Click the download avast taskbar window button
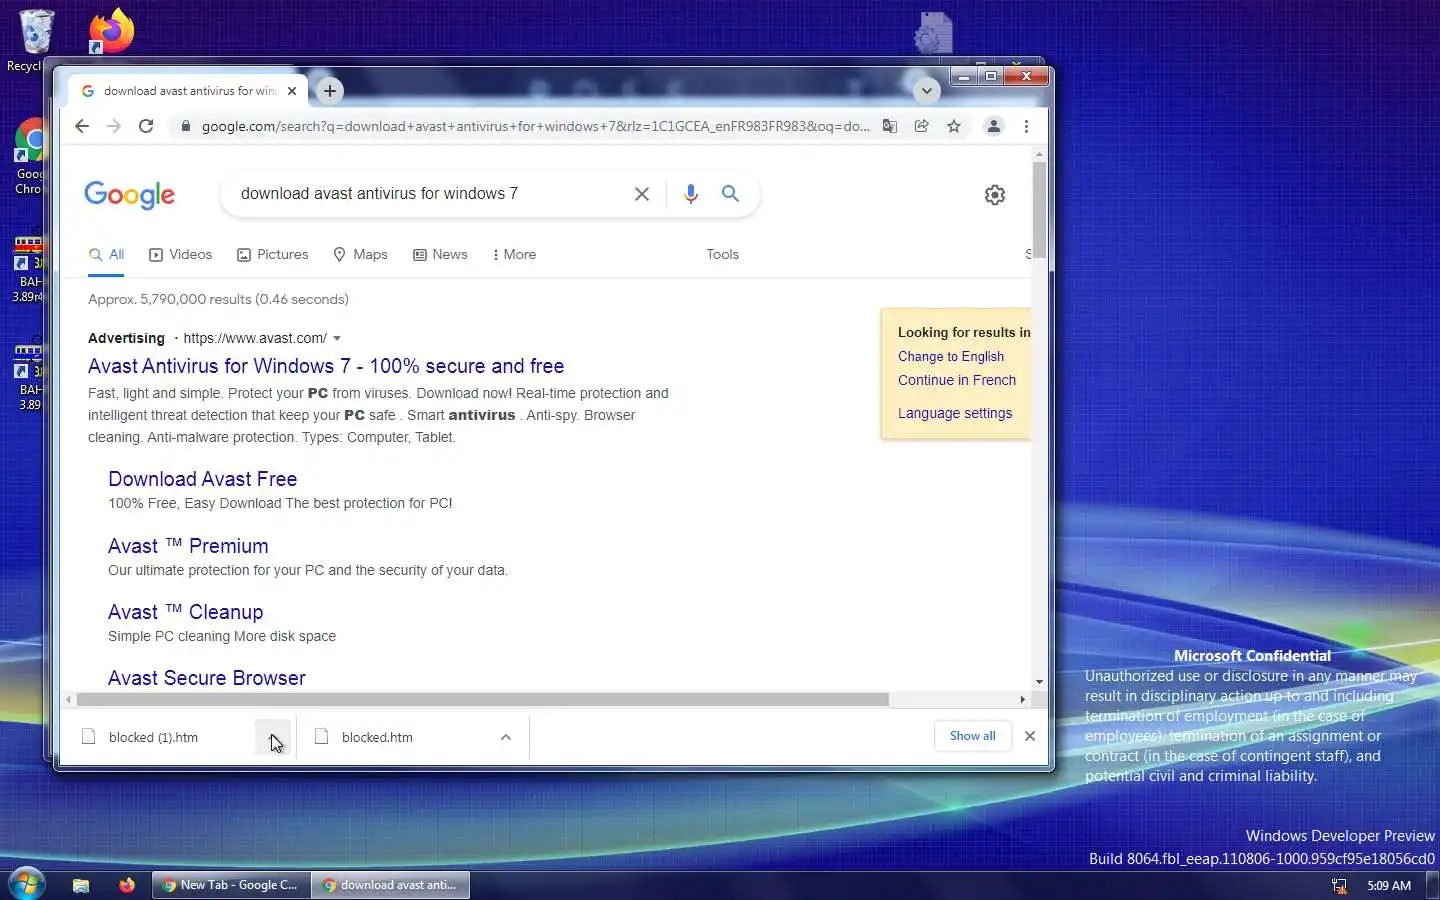 tap(390, 885)
